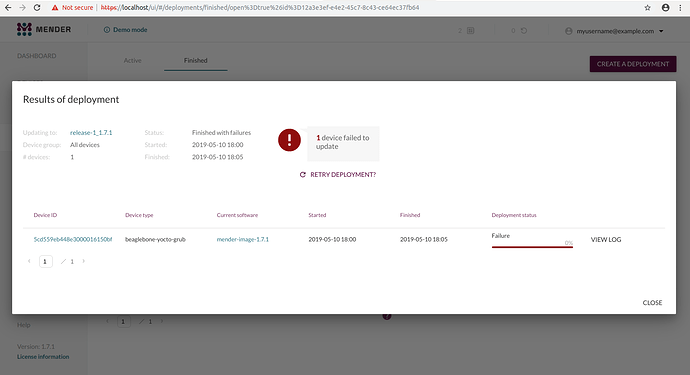Click the browser back arrow
Screen dimensions: 690x375
point(8,7)
